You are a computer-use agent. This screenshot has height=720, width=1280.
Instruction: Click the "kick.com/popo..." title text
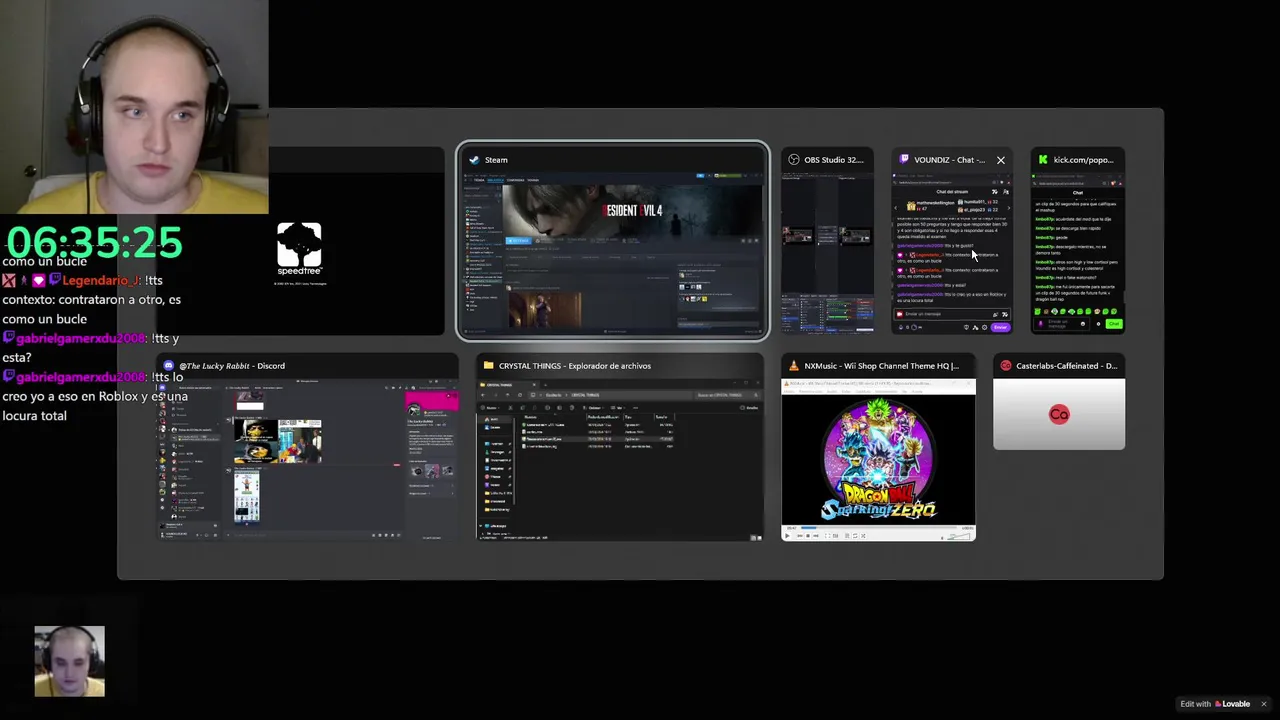click(1083, 160)
